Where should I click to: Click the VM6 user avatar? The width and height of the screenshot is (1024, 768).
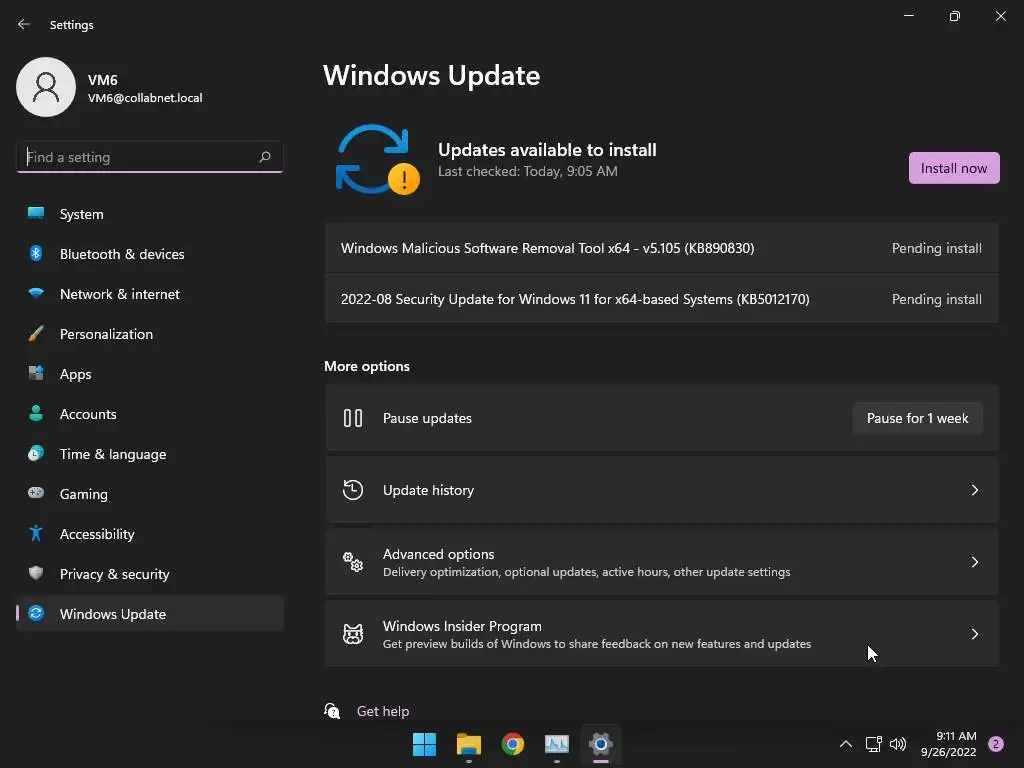[46, 87]
